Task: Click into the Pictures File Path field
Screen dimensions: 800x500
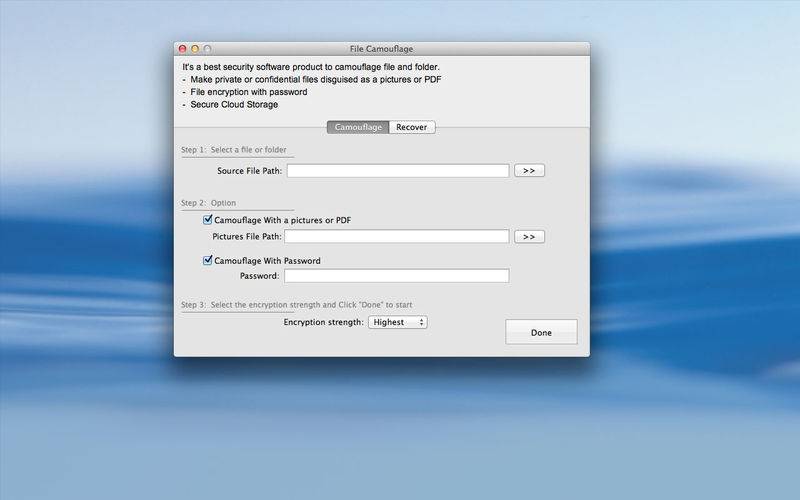Action: 397,237
